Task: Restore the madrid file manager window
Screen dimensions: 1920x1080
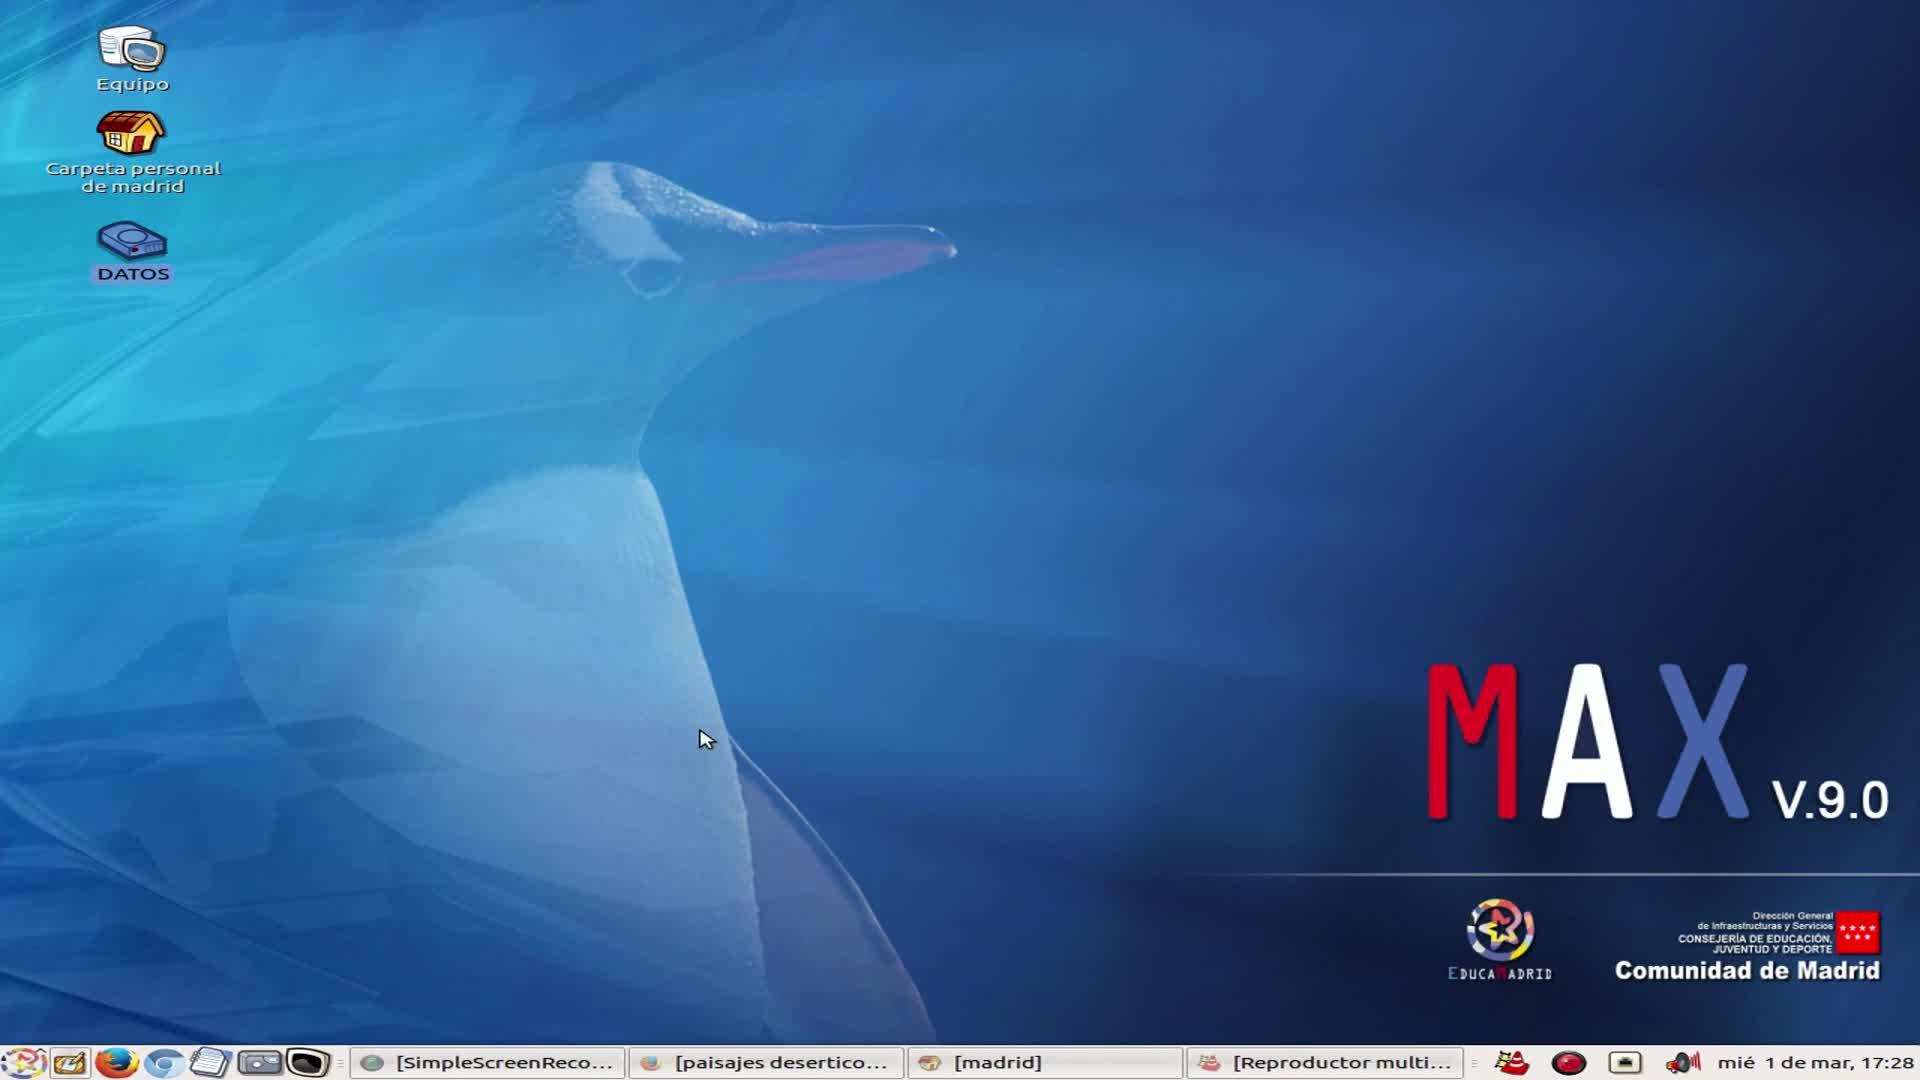Action: [x=1045, y=1062]
